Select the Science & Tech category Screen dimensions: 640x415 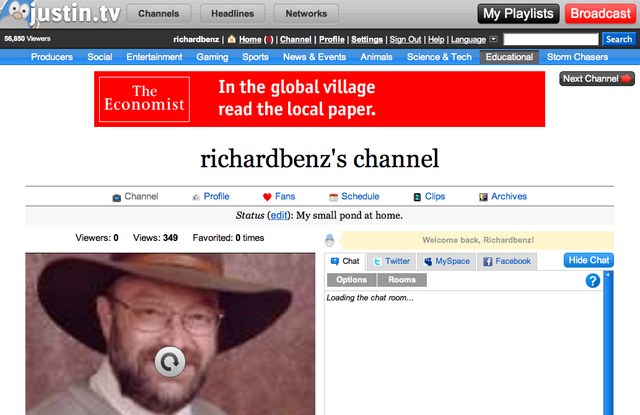(x=439, y=57)
